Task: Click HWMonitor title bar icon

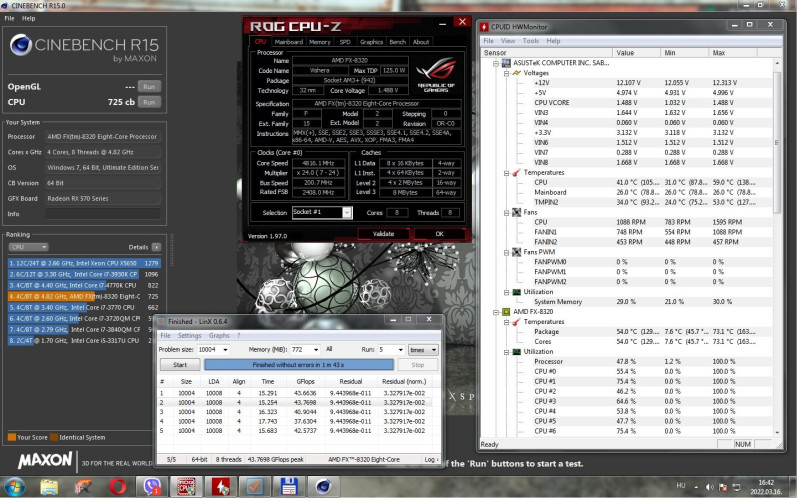Action: 484,27
